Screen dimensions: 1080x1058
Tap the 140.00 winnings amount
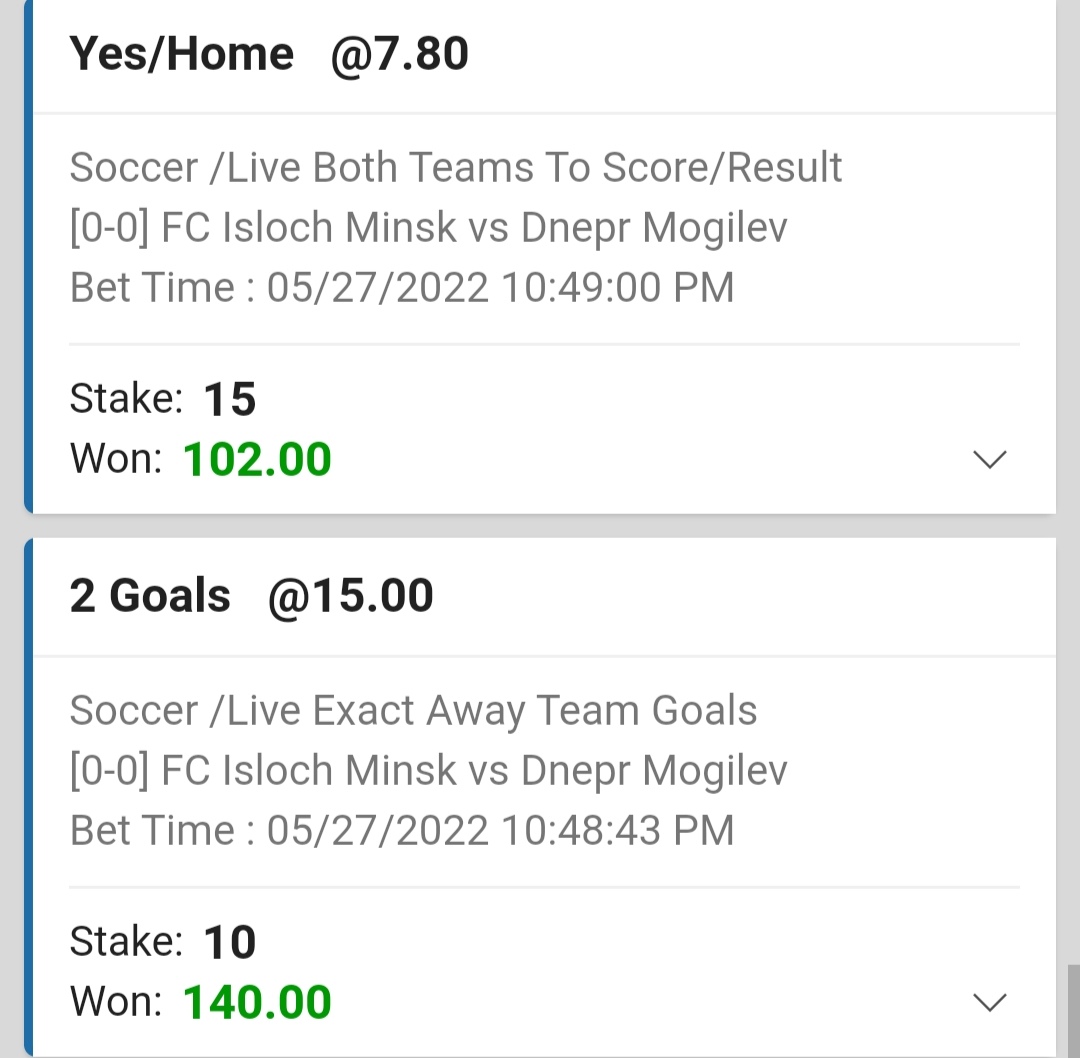(x=257, y=1003)
